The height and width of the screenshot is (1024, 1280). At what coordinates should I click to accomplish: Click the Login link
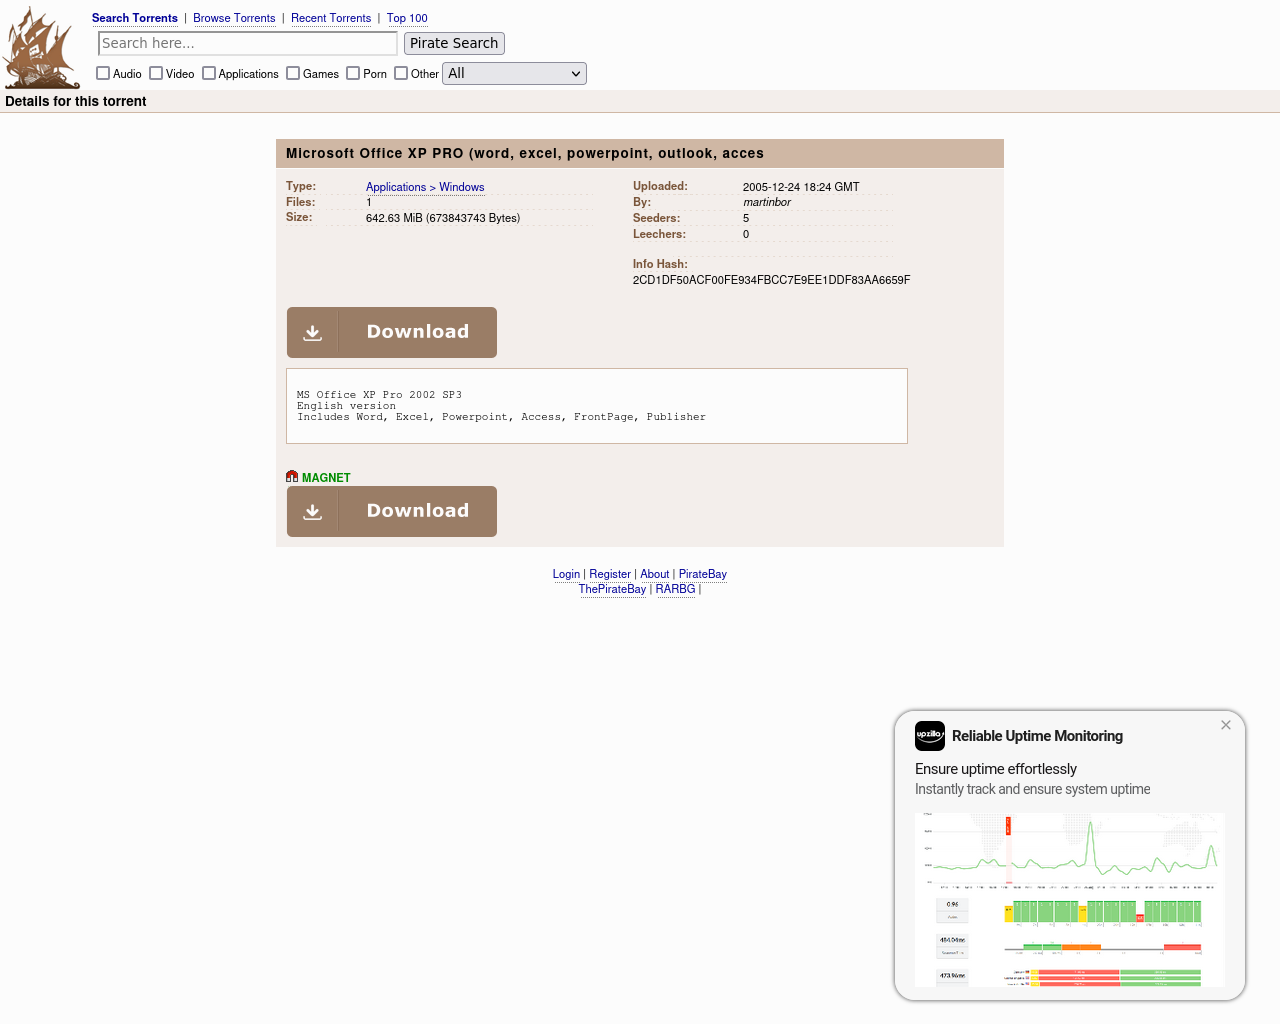coord(566,574)
